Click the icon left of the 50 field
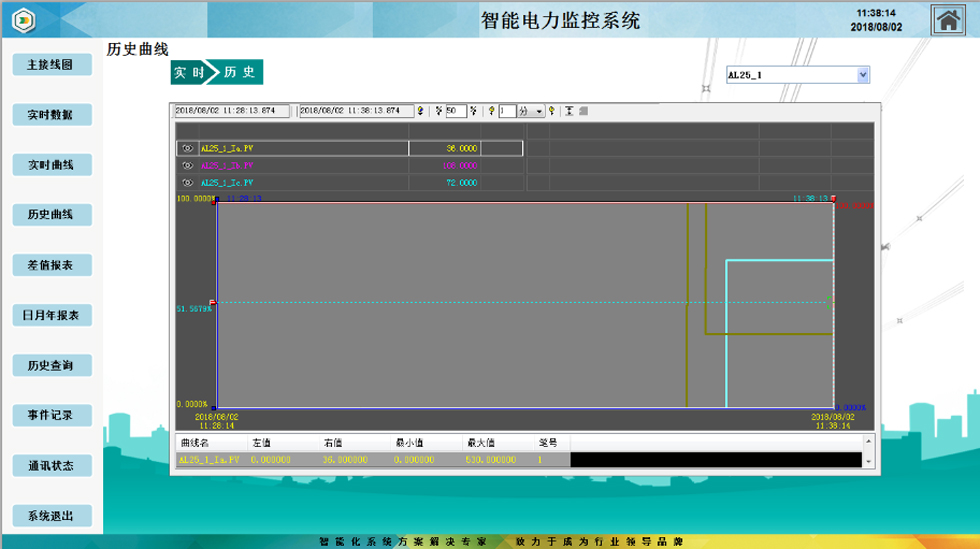Image resolution: width=980 pixels, height=549 pixels. pyautogui.click(x=438, y=111)
